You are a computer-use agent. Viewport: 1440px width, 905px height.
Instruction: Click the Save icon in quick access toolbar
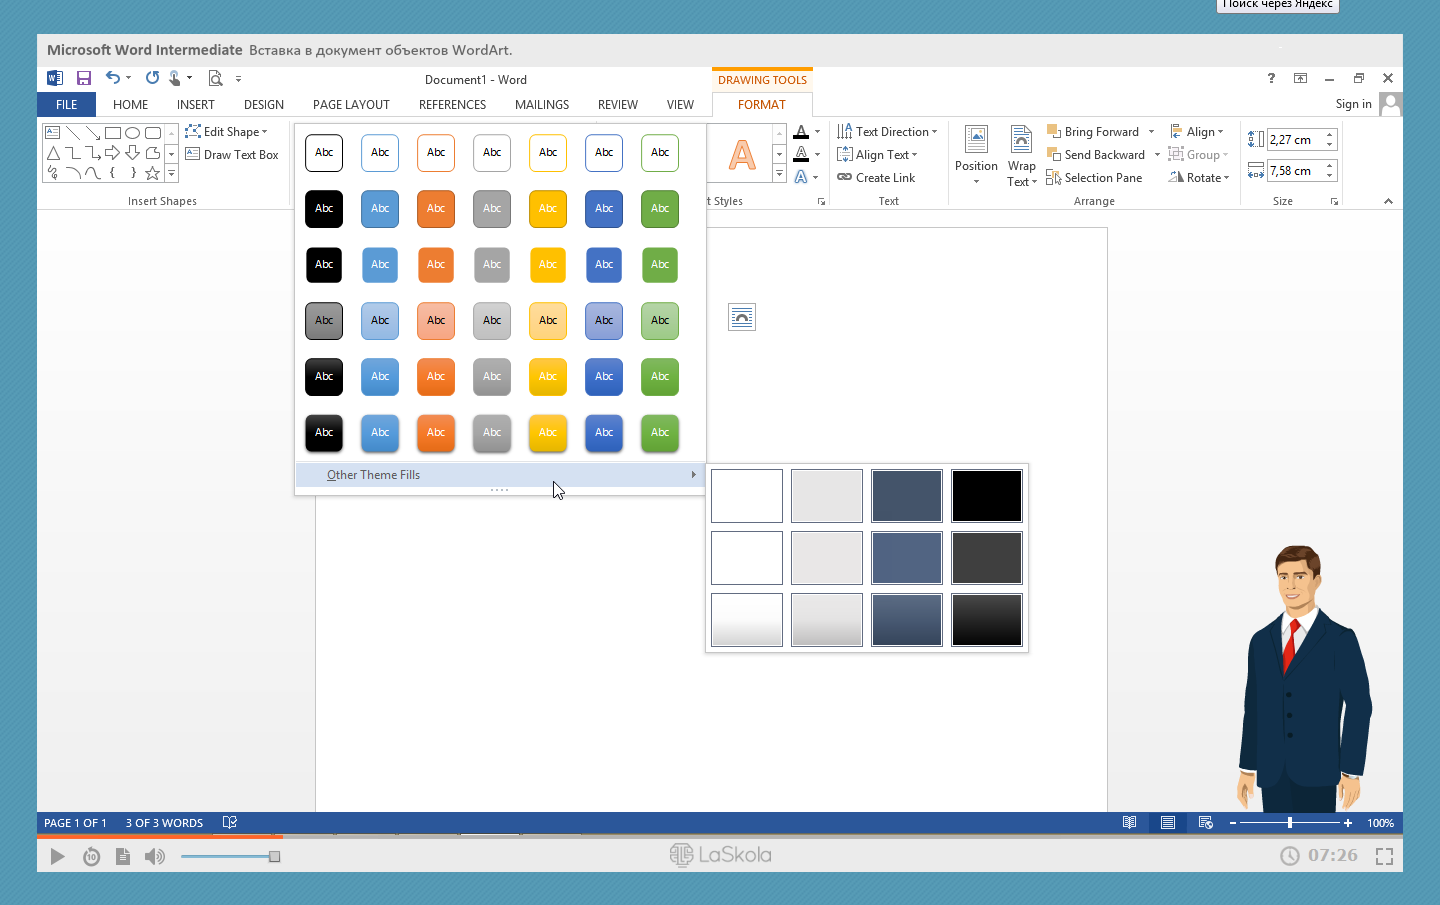(x=84, y=78)
